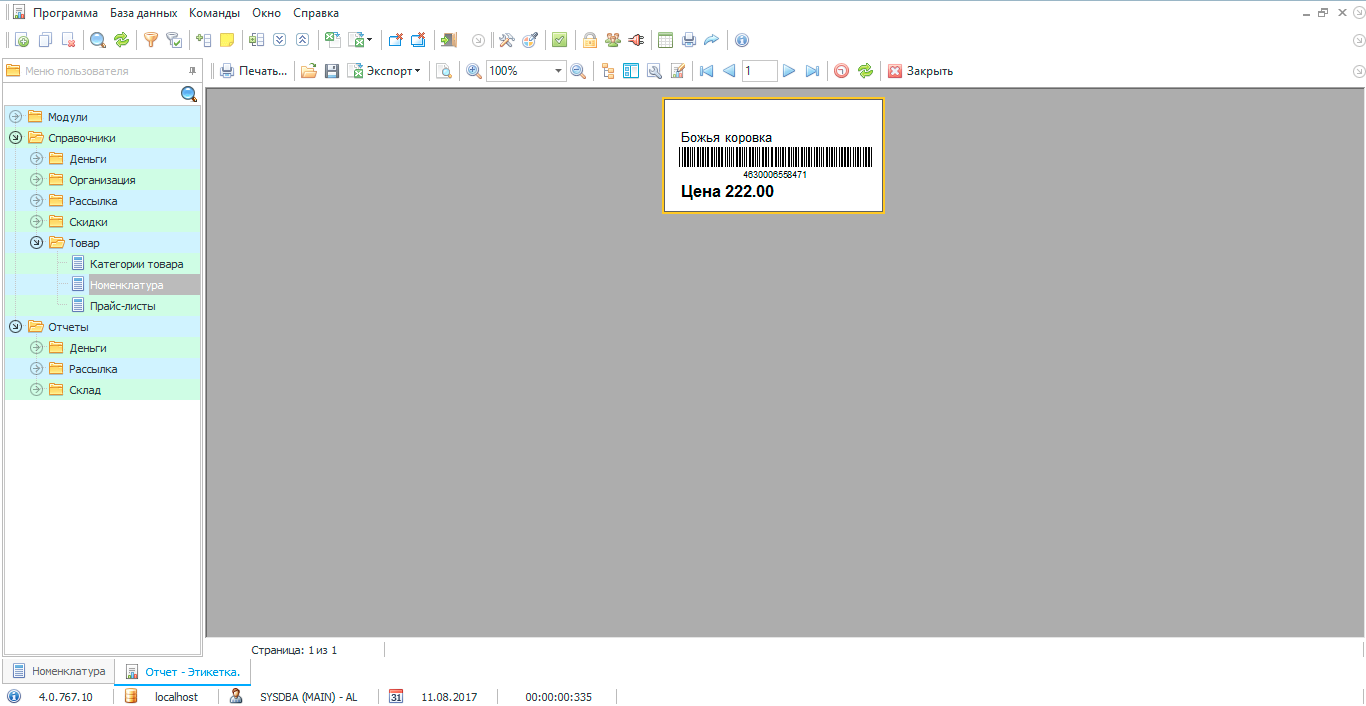This screenshot has height=706, width=1366.
Task: Refresh the report with green arrows icon
Action: coord(865,71)
